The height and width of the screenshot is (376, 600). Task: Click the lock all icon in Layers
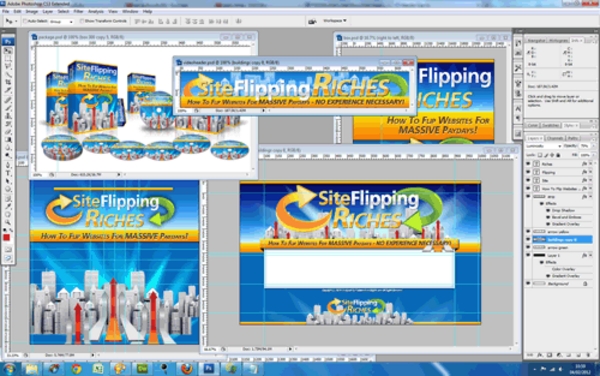(x=558, y=155)
